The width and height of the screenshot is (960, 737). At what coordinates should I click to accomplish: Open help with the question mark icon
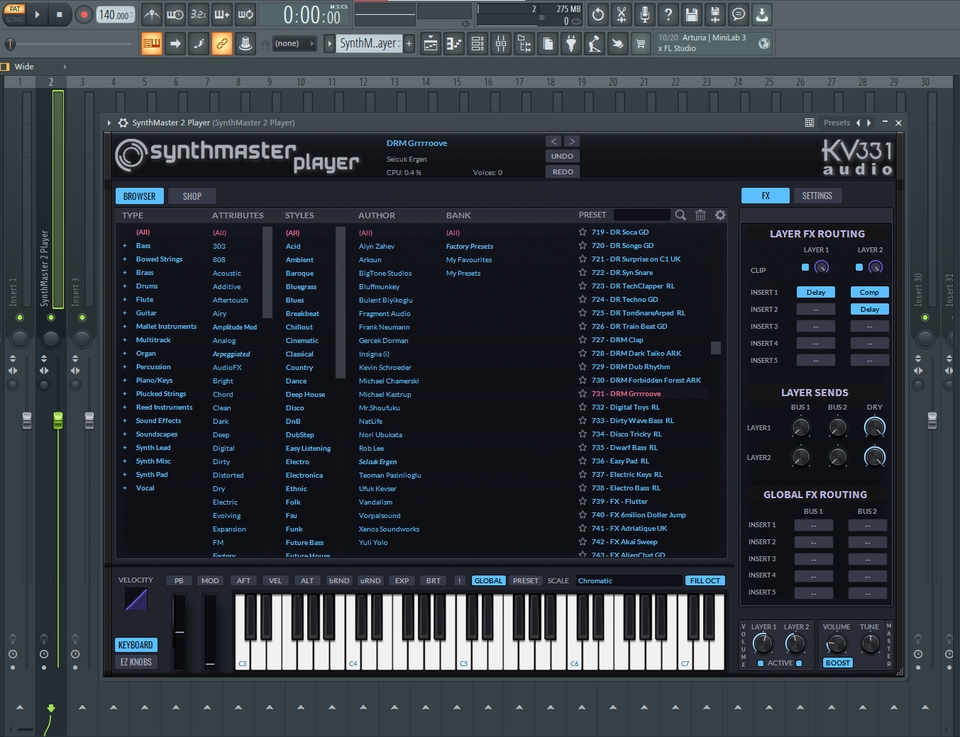[668, 15]
